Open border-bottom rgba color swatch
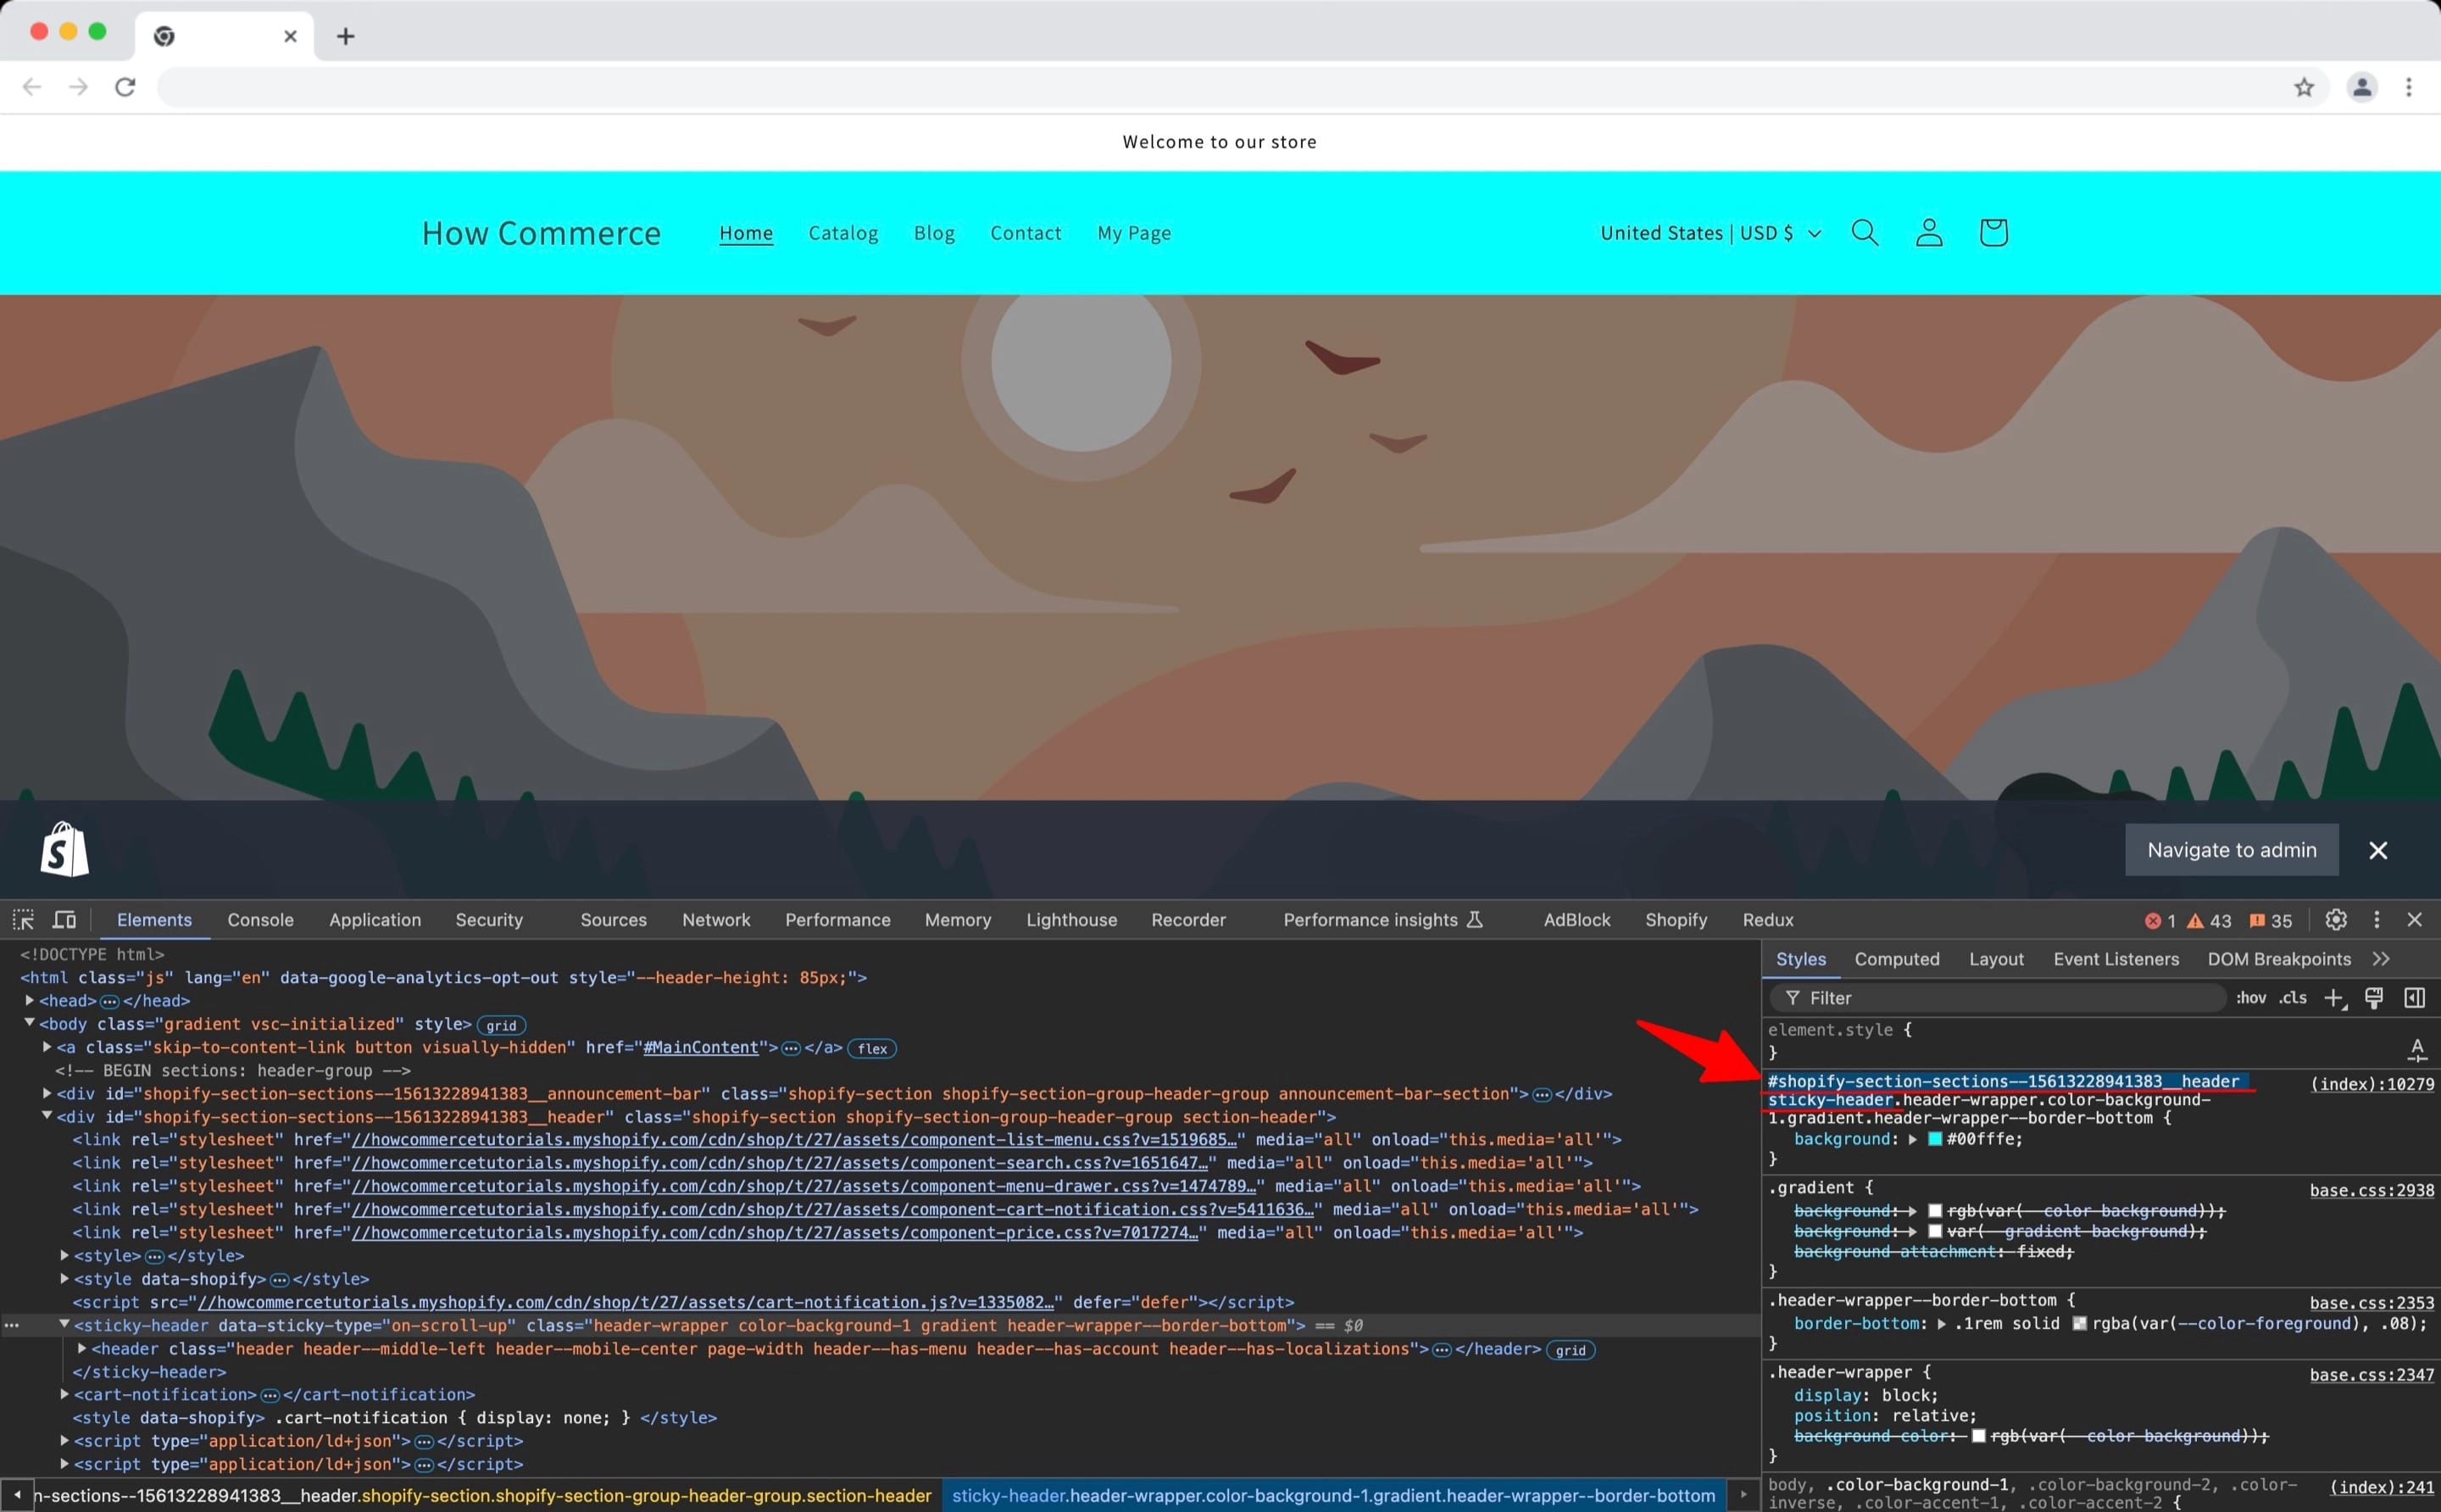This screenshot has height=1512, width=2441. tap(2080, 1324)
